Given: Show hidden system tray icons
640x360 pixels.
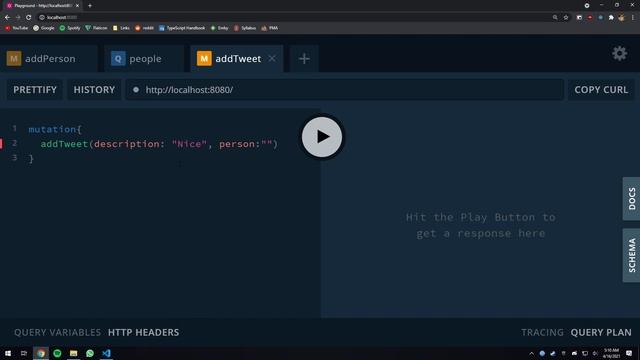Looking at the screenshot, I should point(531,353).
